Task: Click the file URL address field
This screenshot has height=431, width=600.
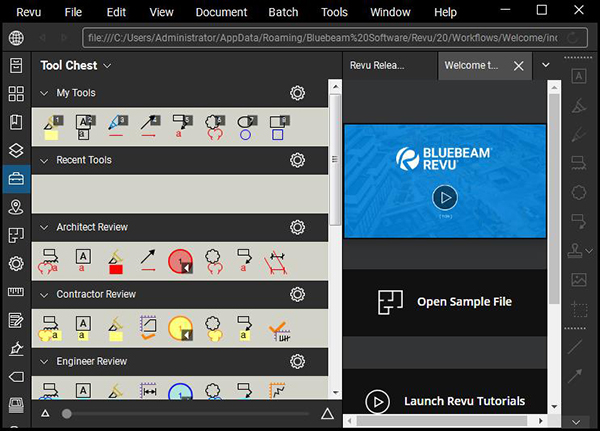Action: 335,38
